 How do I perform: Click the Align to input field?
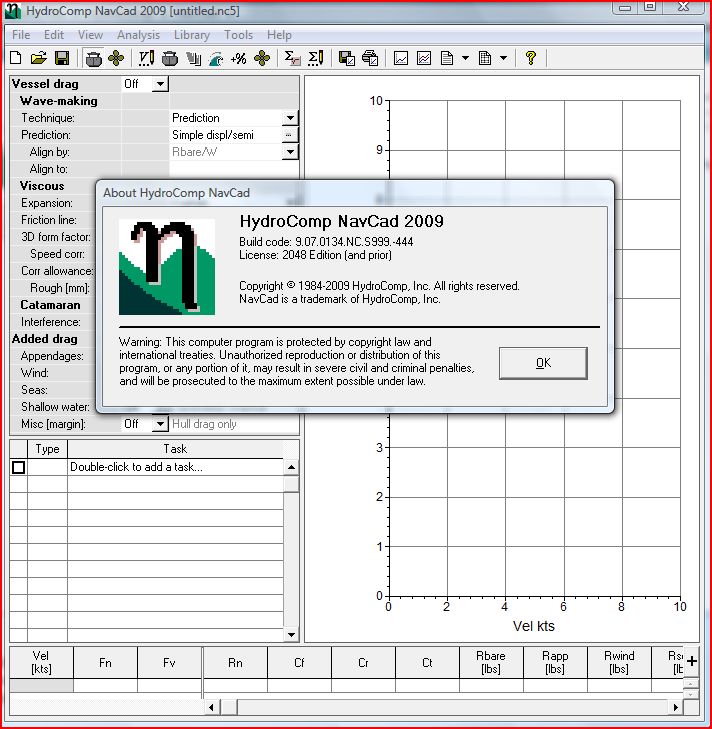pos(234,169)
